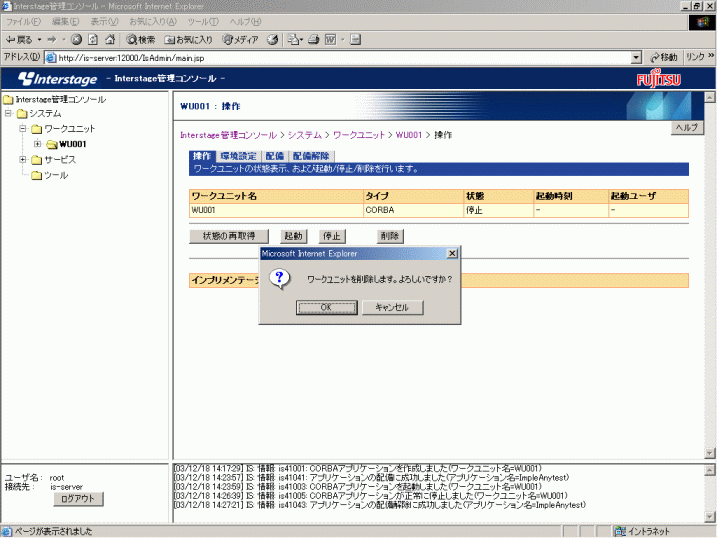Image resolution: width=717 pixels, height=538 pixels.
Task: Open the Search (検索) toolbar button
Action: point(140,40)
